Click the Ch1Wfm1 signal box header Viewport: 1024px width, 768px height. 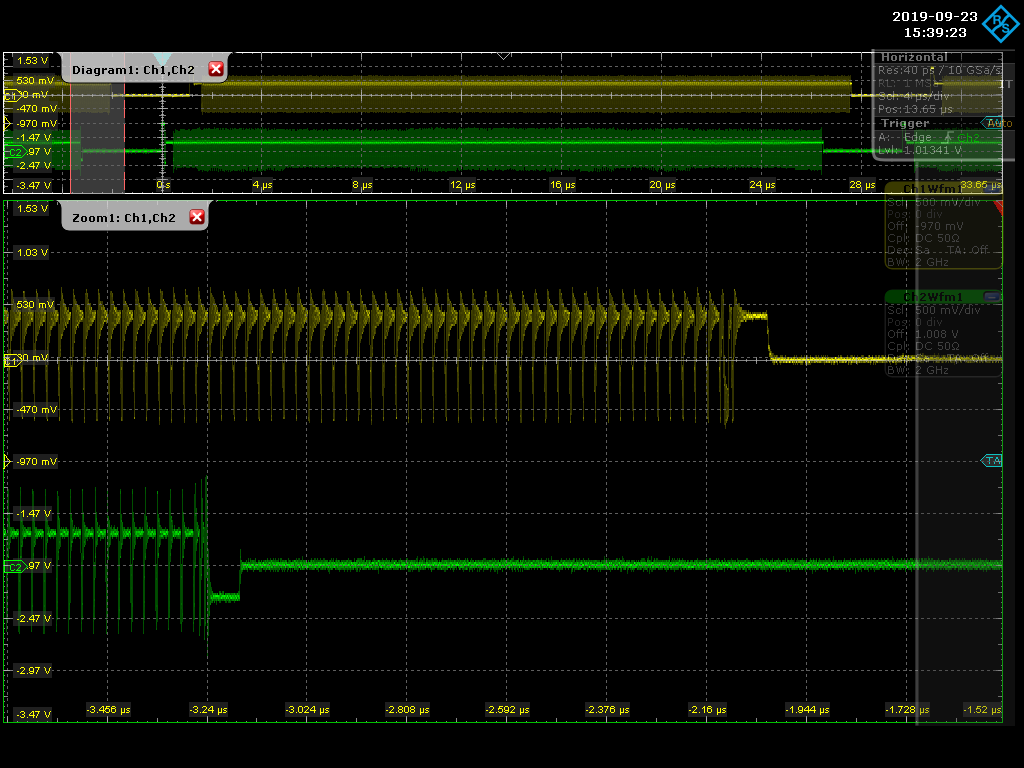coord(932,189)
